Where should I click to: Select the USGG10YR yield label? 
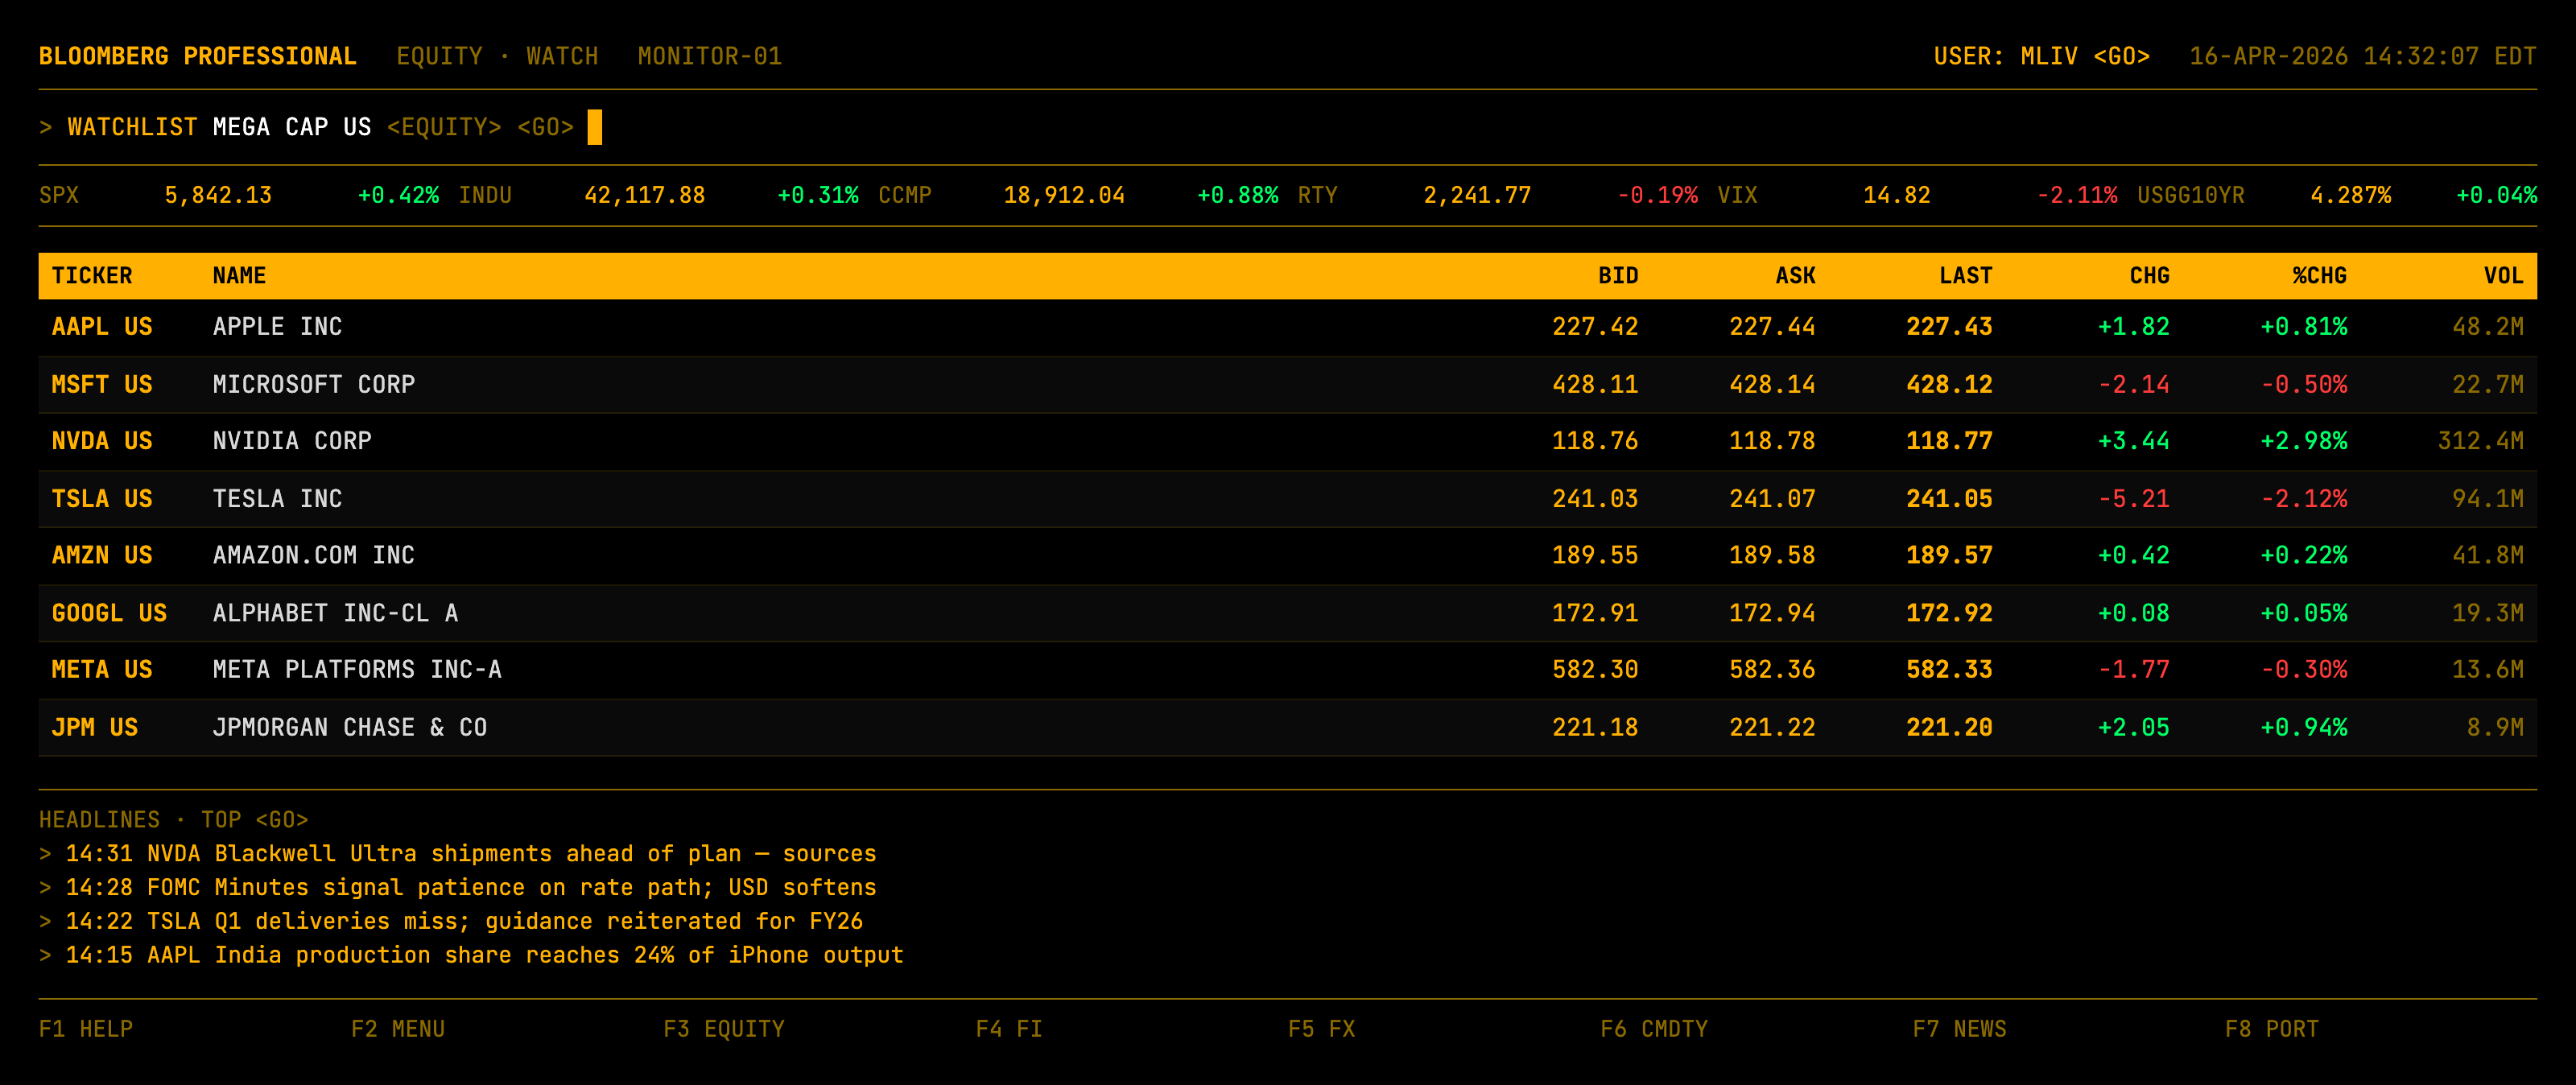click(2191, 196)
